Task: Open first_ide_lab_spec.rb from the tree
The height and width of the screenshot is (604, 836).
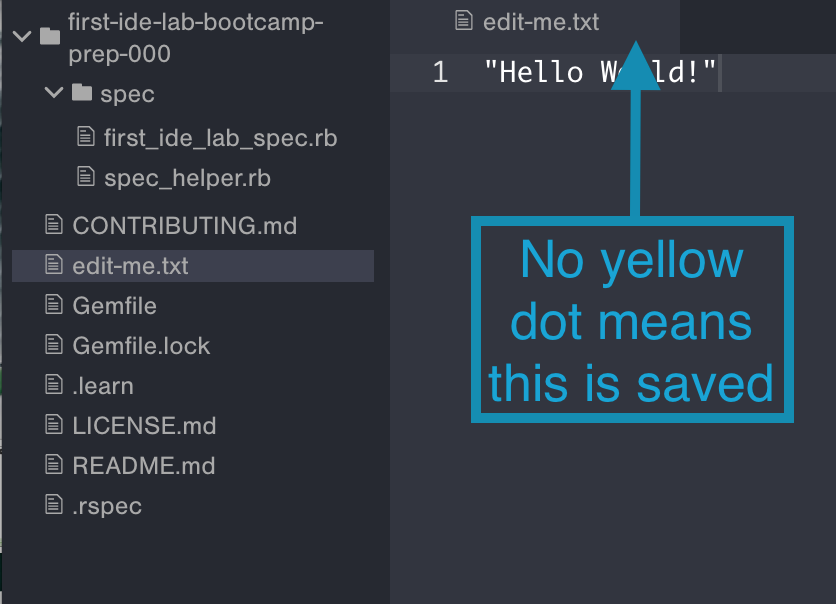Action: 220,138
